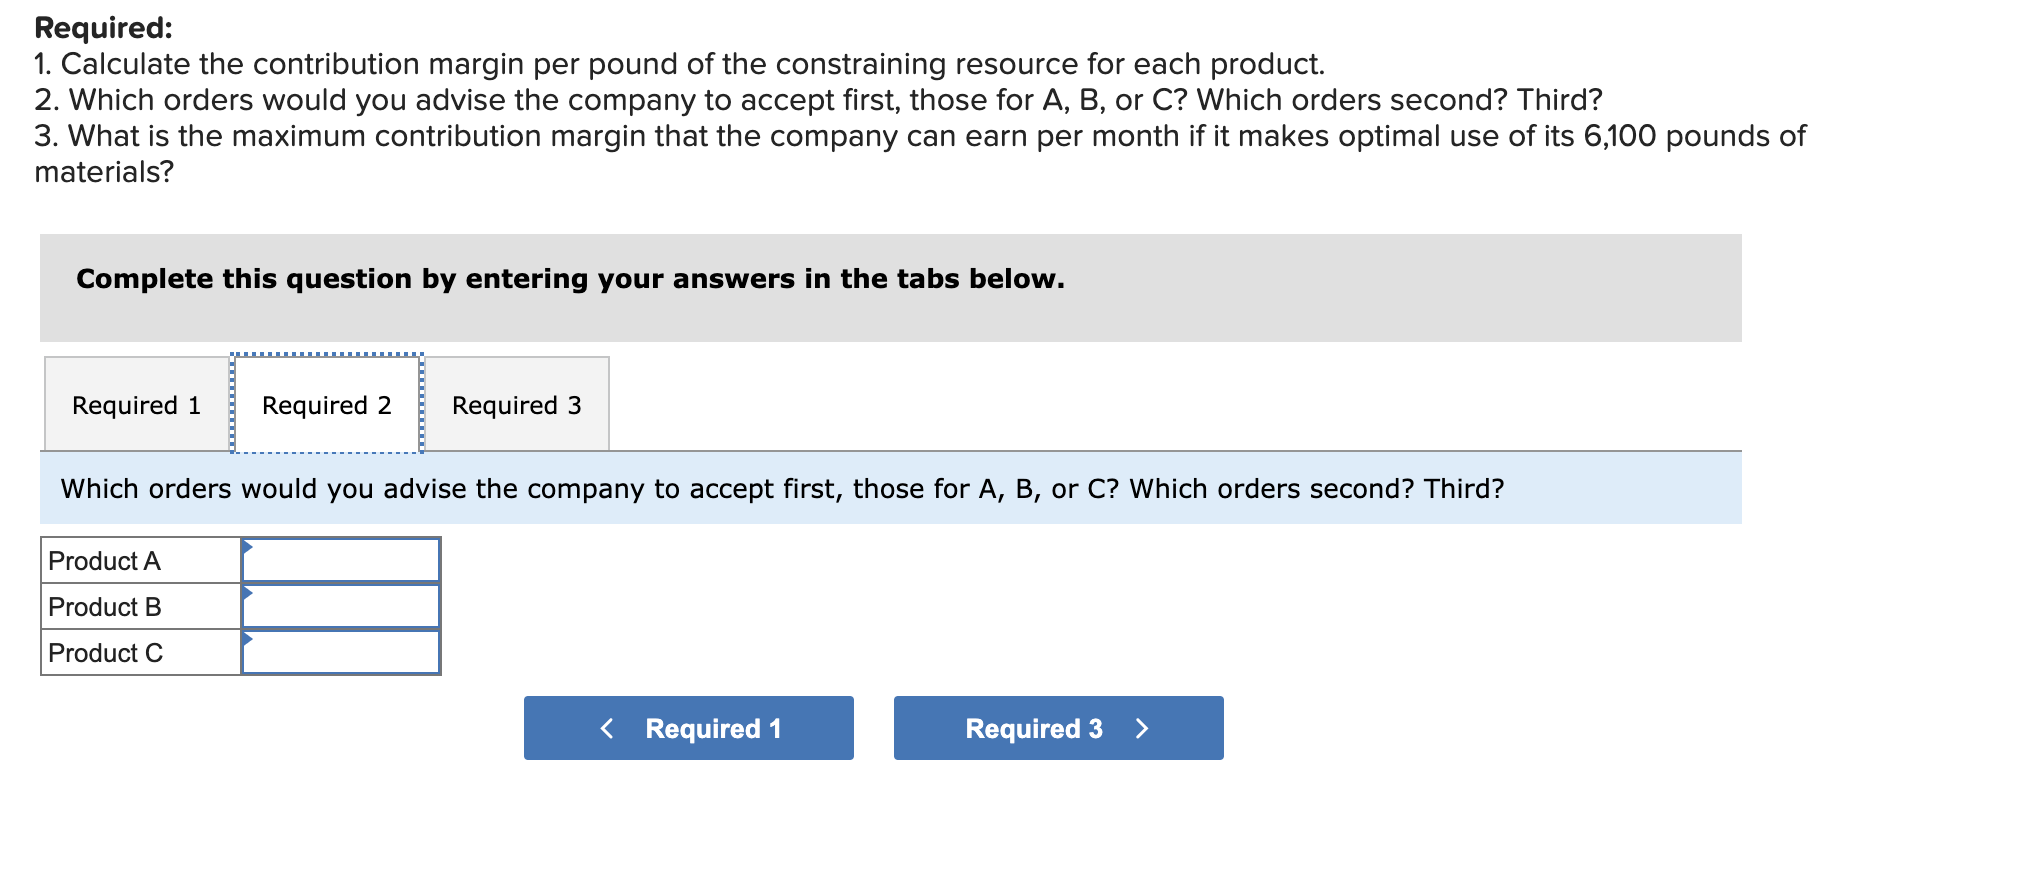
Task: Click the bold "Required:" heading
Action: [104, 28]
